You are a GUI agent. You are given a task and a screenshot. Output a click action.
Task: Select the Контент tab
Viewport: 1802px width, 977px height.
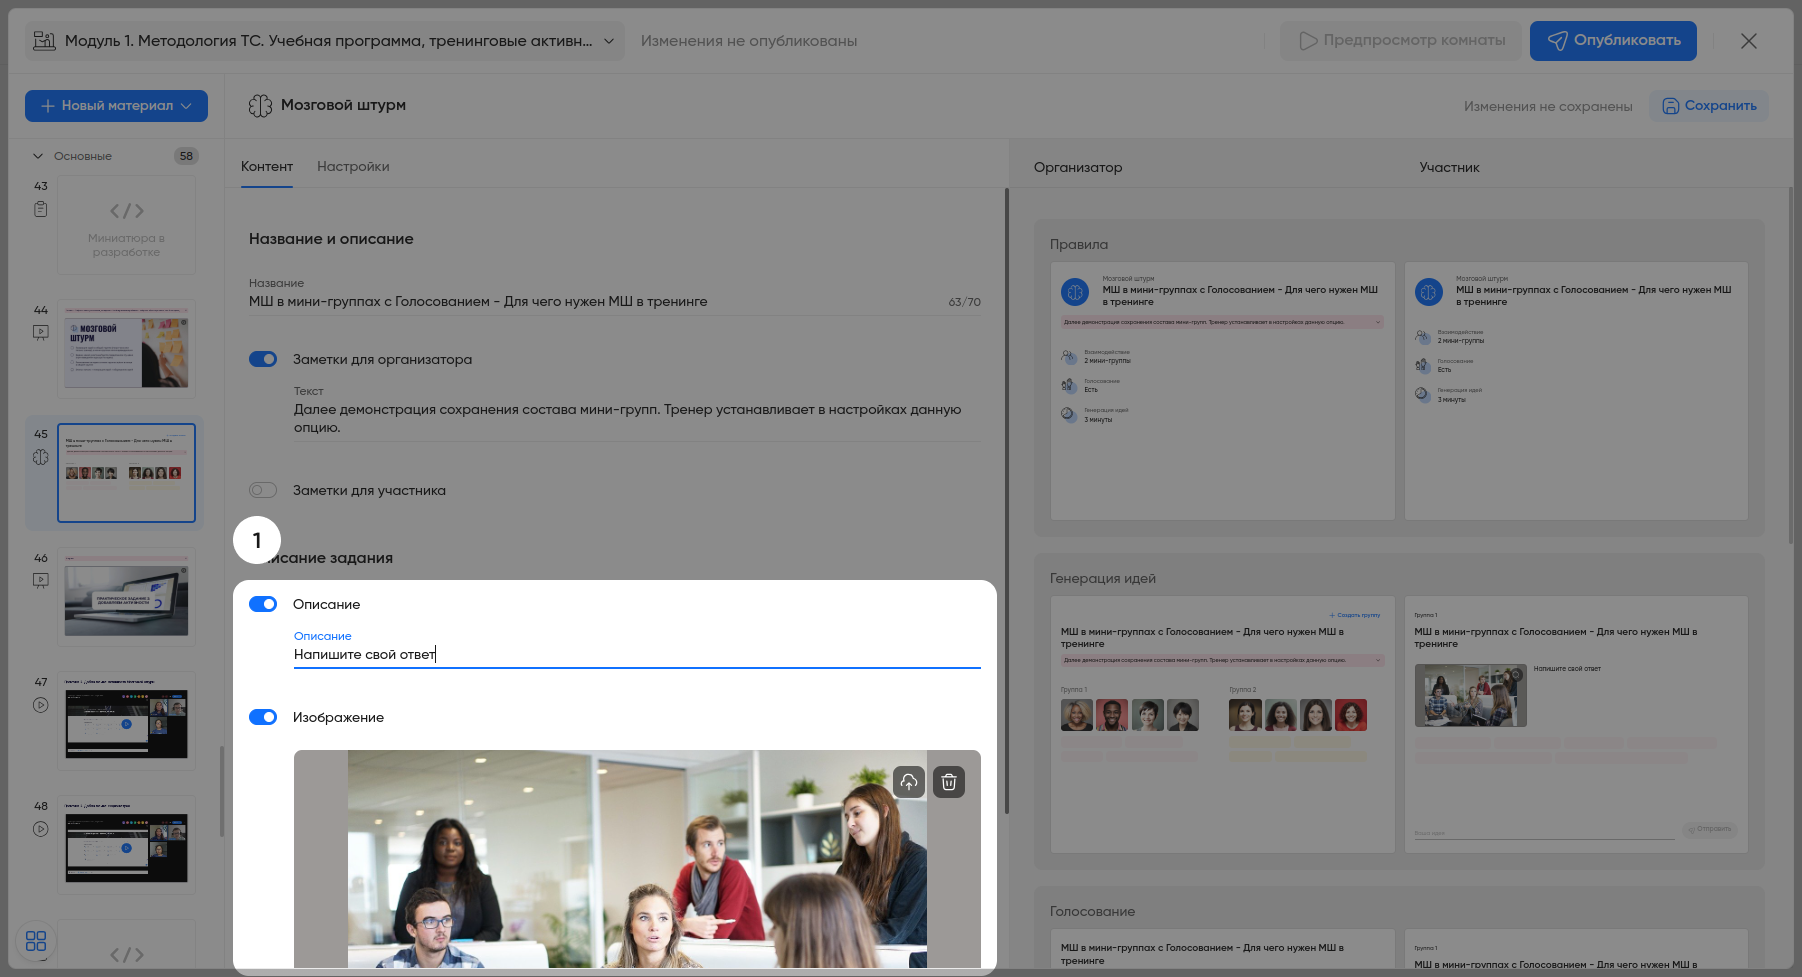pyautogui.click(x=267, y=167)
